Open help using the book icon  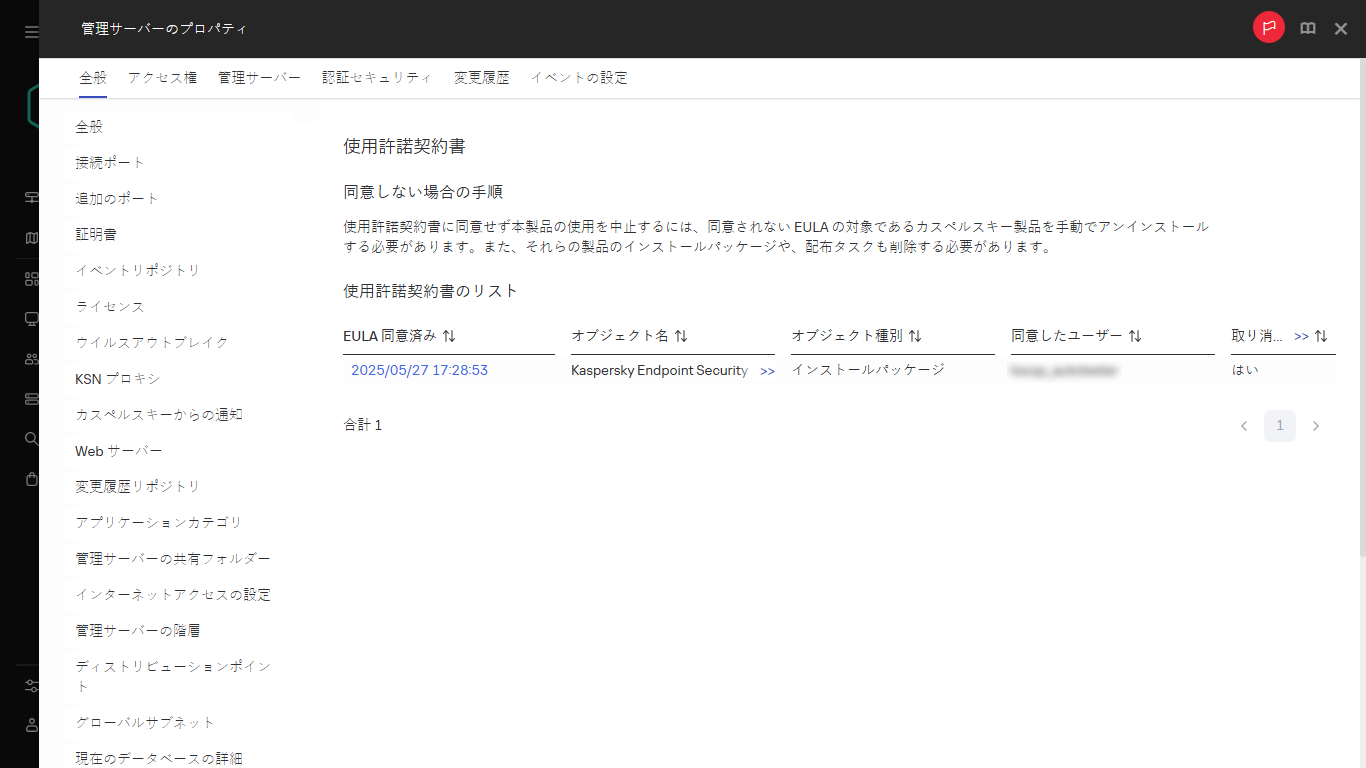click(1307, 28)
